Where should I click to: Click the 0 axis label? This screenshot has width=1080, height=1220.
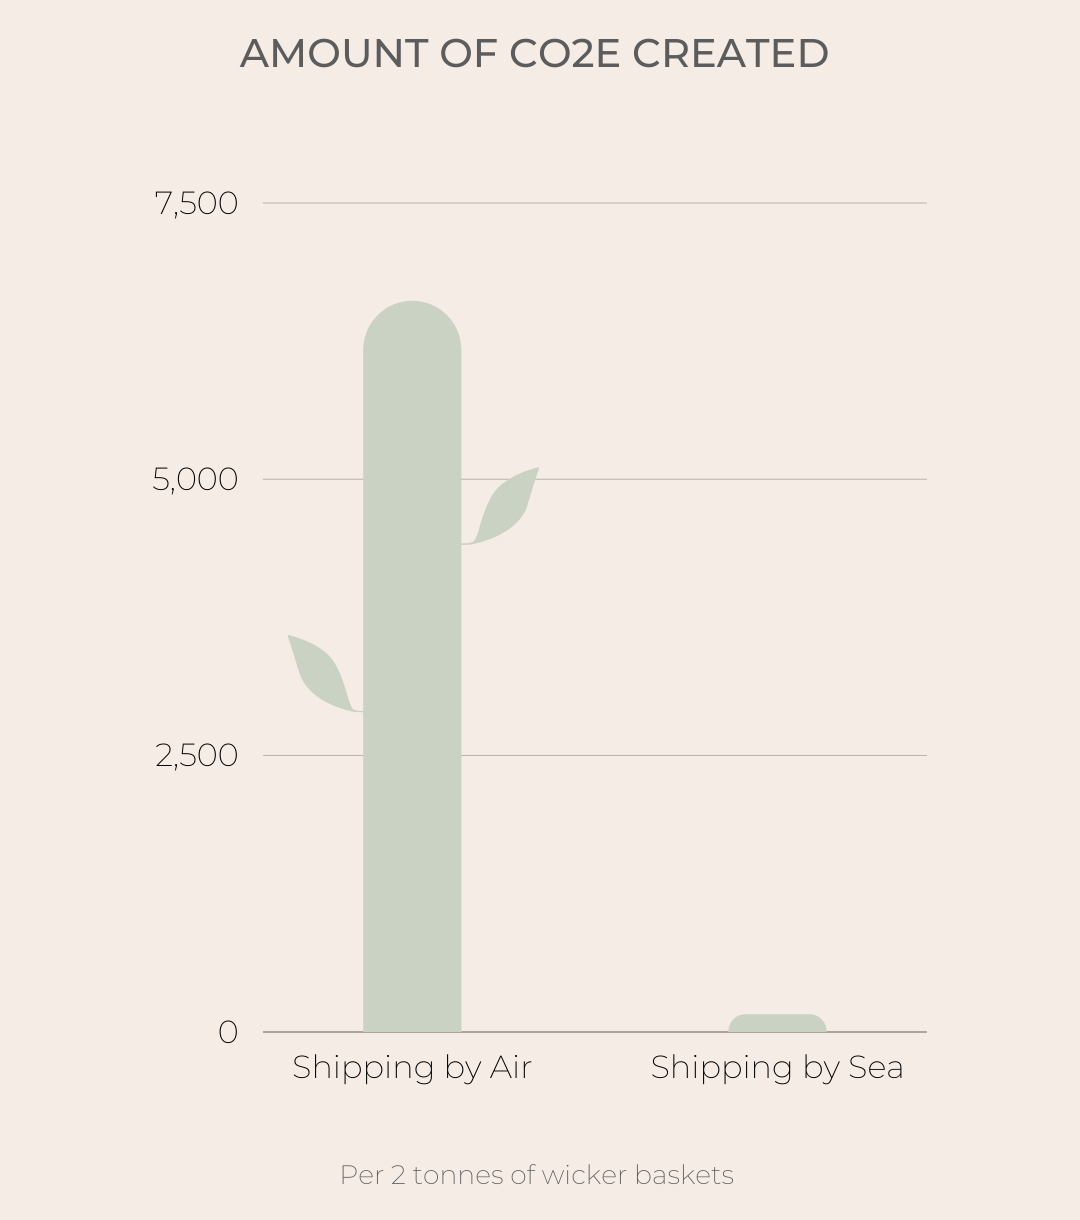pyautogui.click(x=228, y=1032)
